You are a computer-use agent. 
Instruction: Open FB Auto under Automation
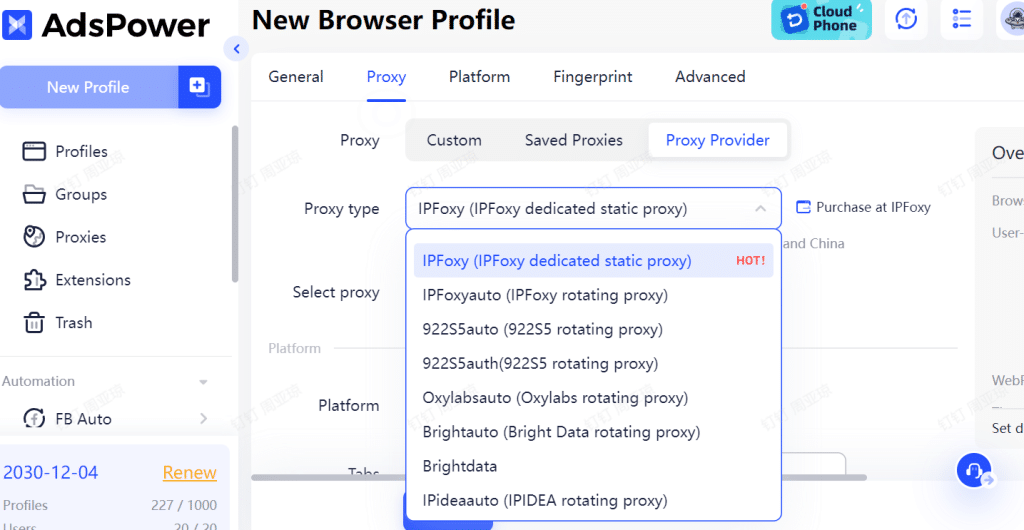(84, 418)
